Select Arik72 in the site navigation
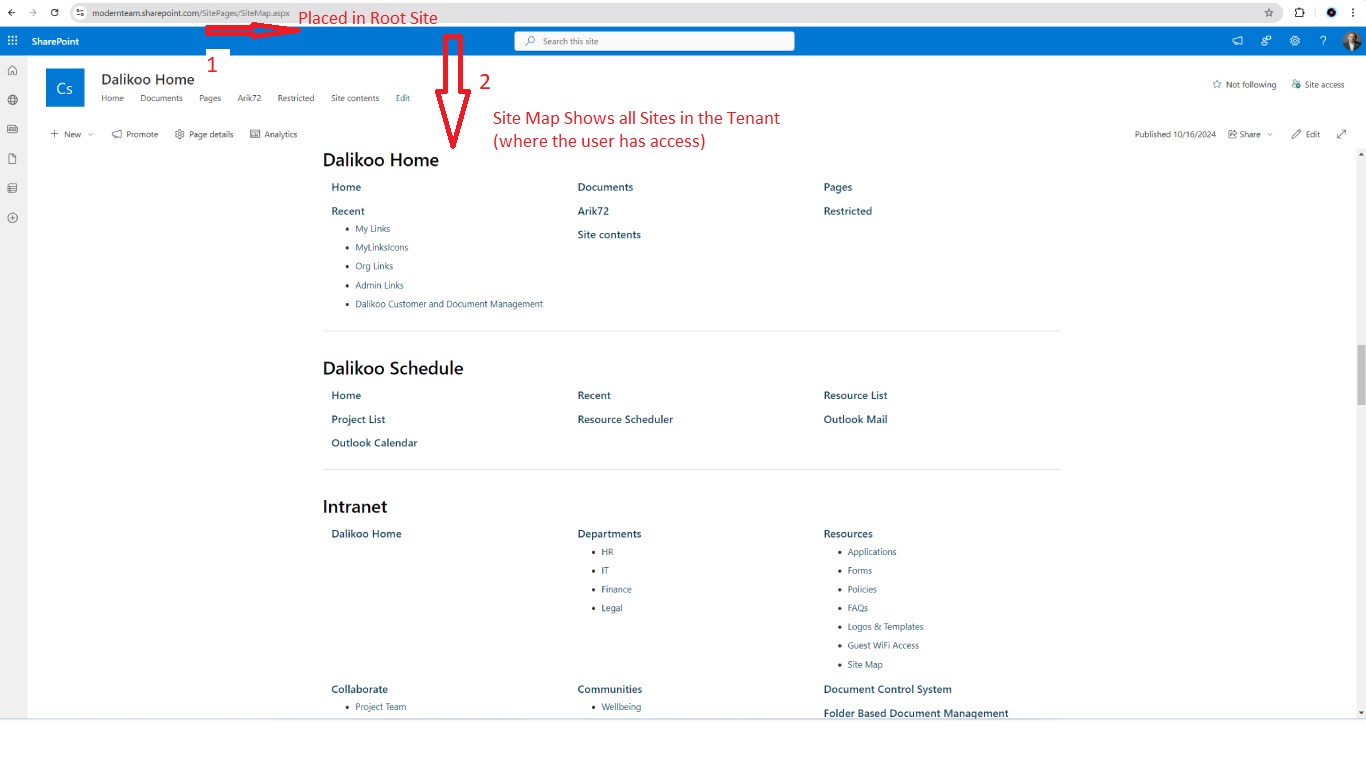Screen dimensions: 1366x768 249,98
